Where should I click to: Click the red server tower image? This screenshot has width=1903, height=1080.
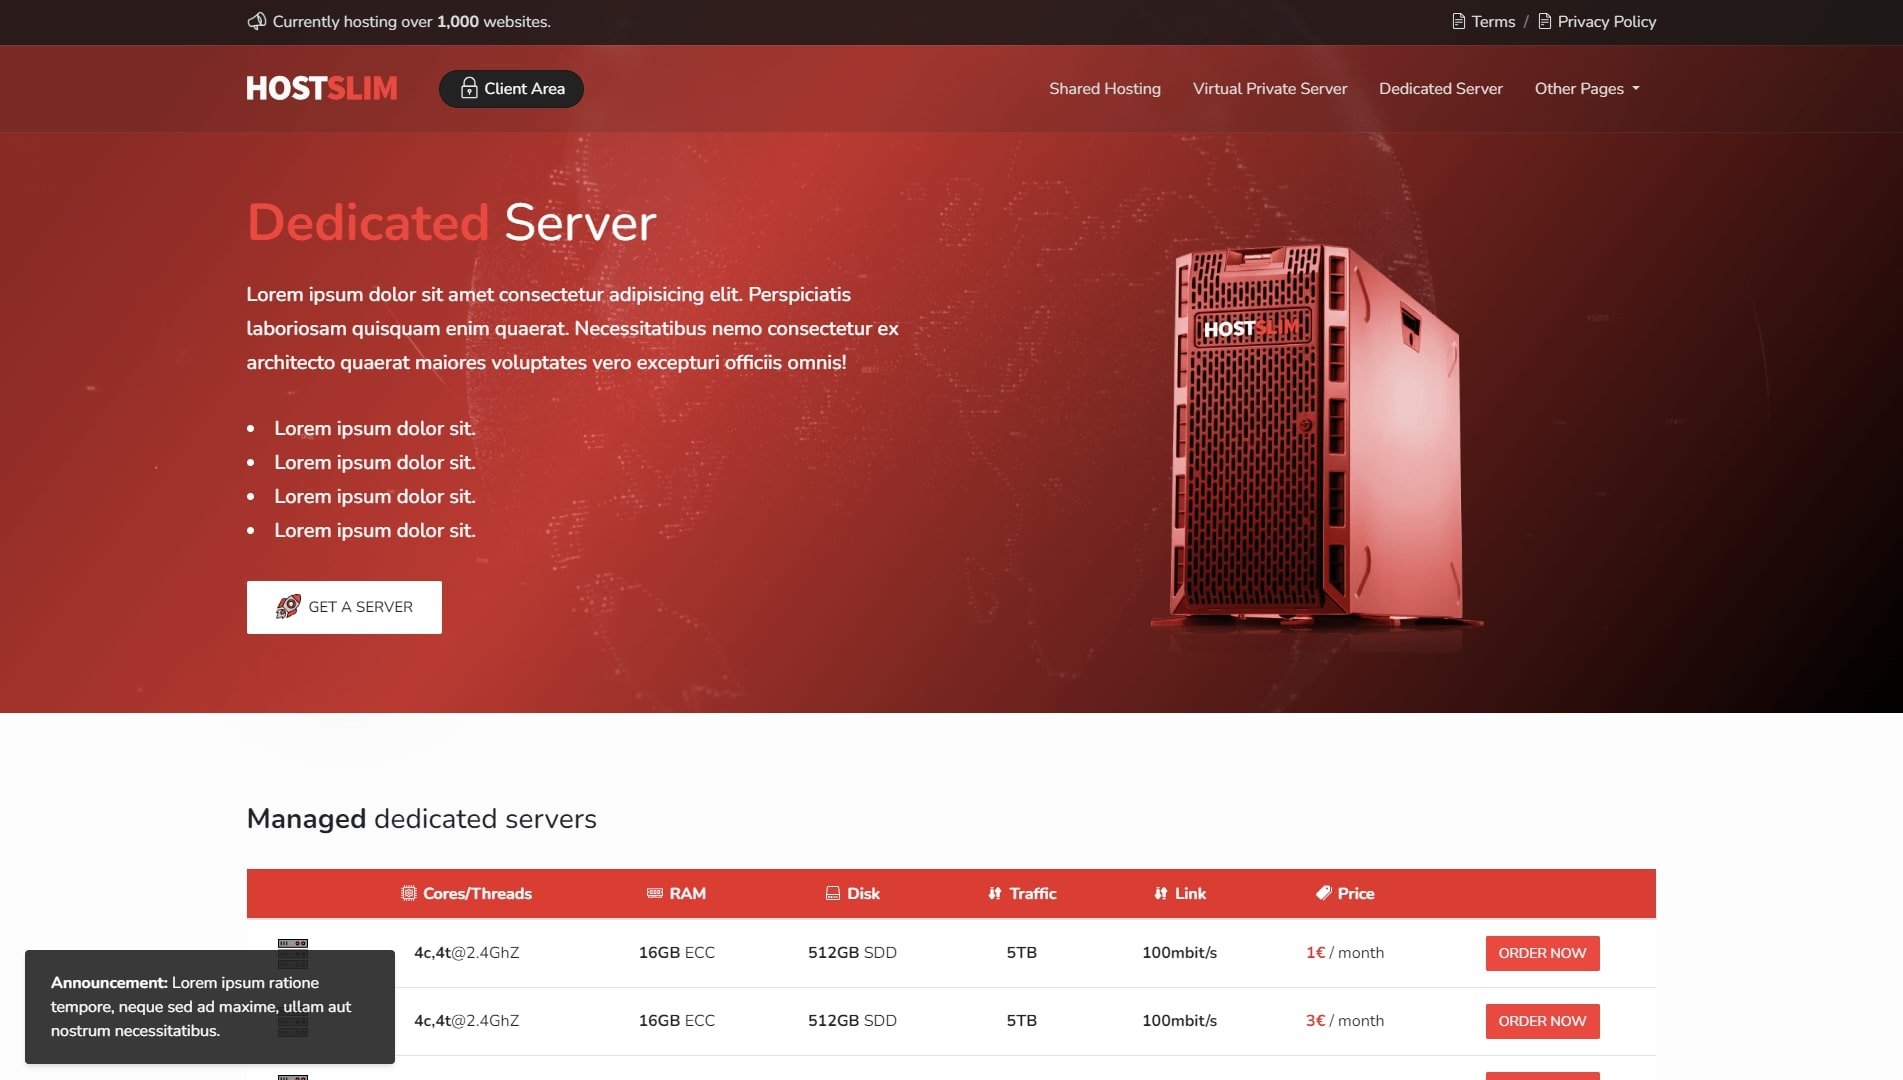tap(1314, 435)
